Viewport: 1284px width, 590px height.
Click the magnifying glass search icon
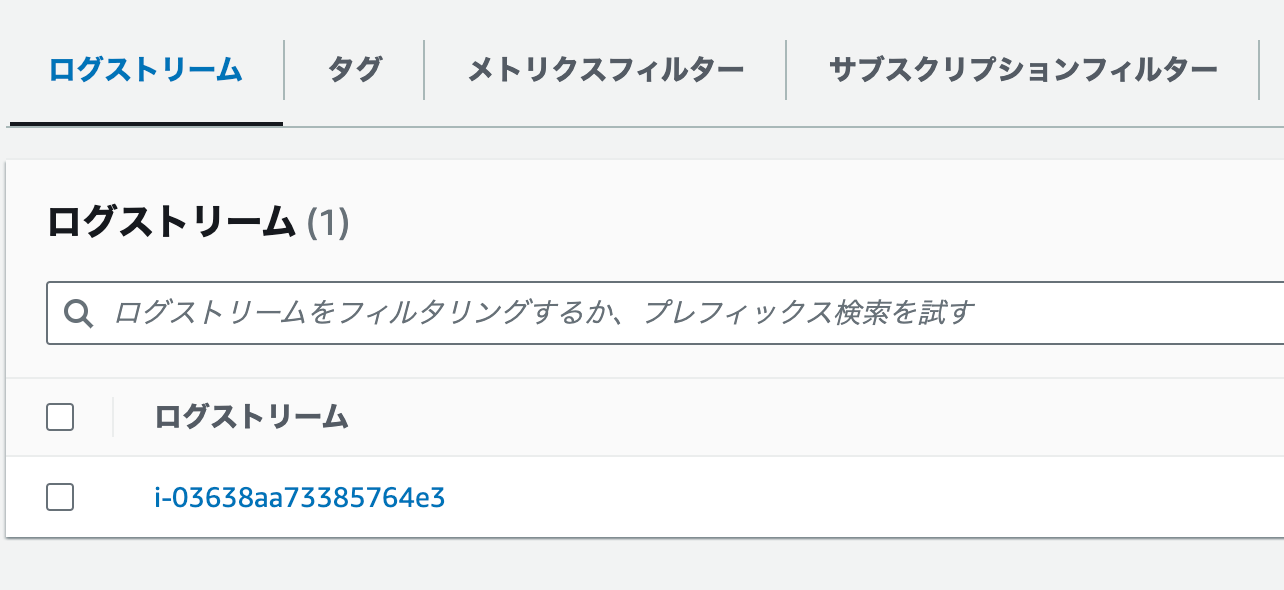click(79, 312)
